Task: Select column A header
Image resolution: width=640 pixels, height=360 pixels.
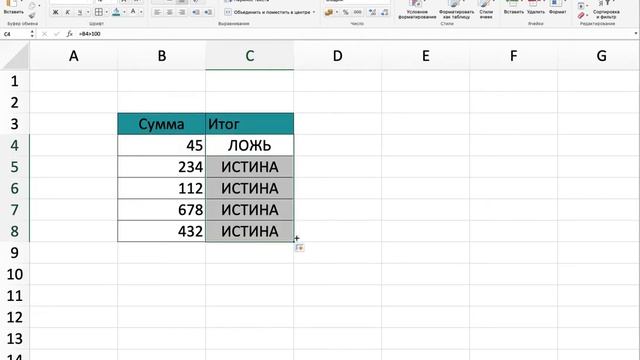Action: pos(73,56)
